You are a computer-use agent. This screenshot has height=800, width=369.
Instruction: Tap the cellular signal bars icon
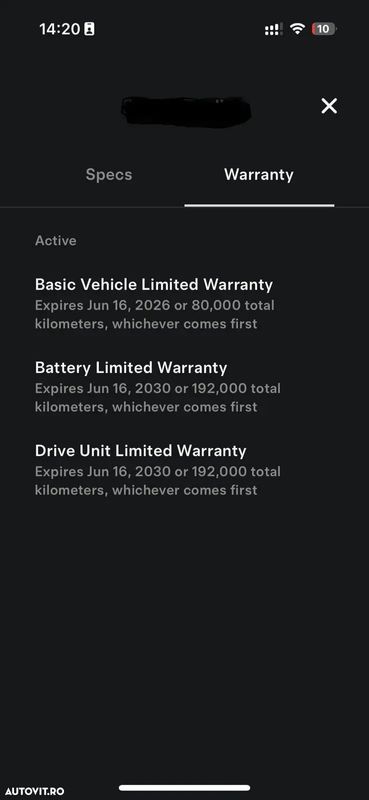pos(274,29)
